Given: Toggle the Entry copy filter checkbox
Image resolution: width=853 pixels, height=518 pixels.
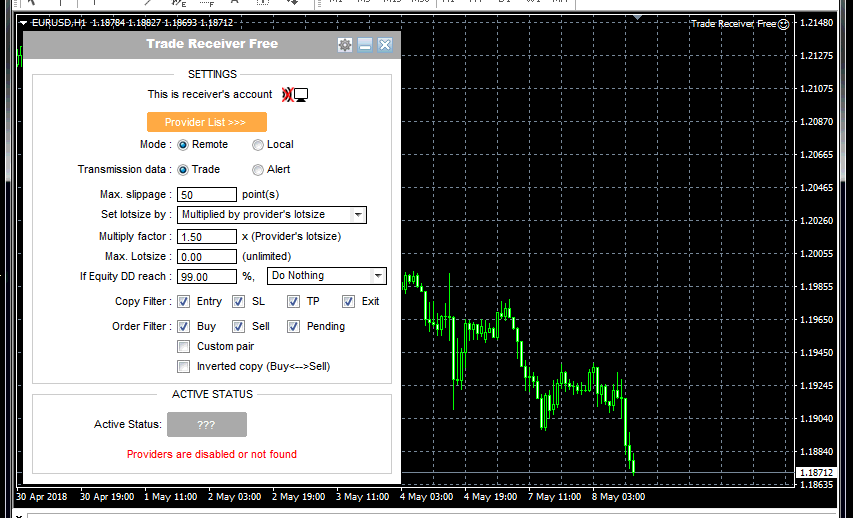Looking at the screenshot, I should pyautogui.click(x=183, y=301).
